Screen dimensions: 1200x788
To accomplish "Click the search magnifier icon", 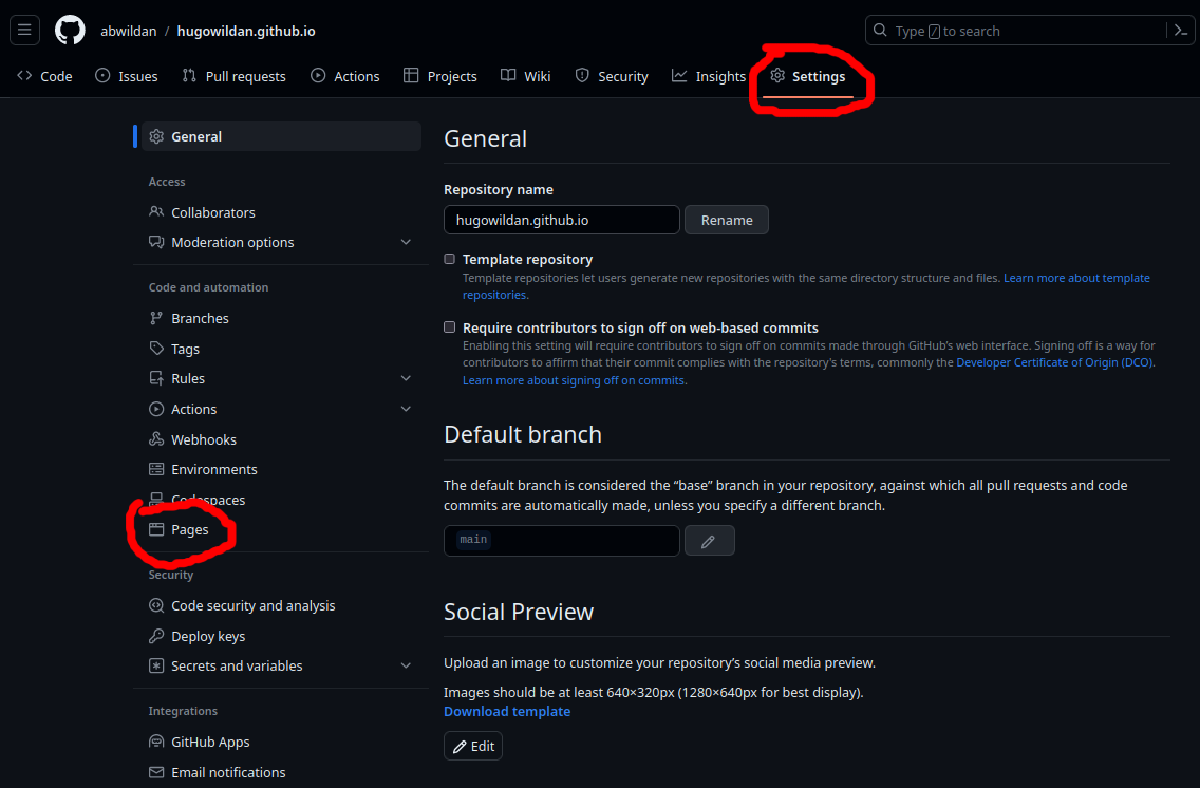I will (880, 31).
